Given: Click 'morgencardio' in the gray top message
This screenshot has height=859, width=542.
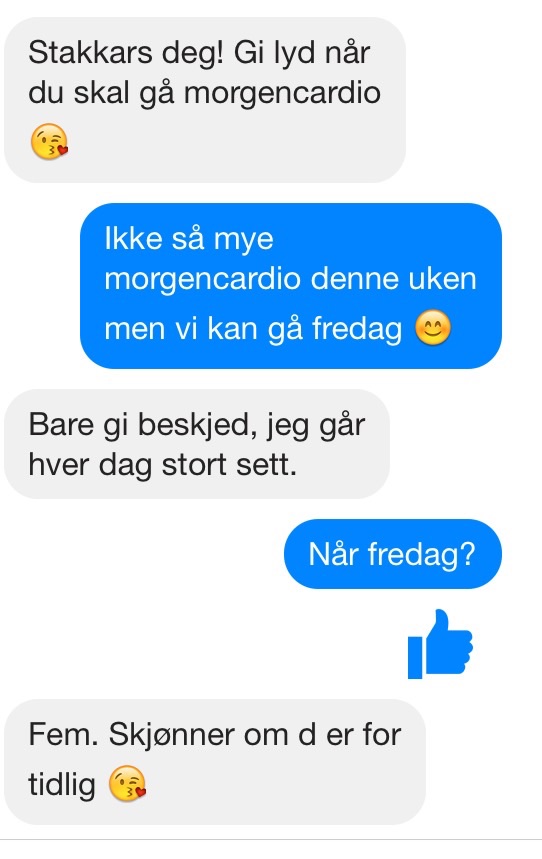Looking at the screenshot, I should coord(282,93).
